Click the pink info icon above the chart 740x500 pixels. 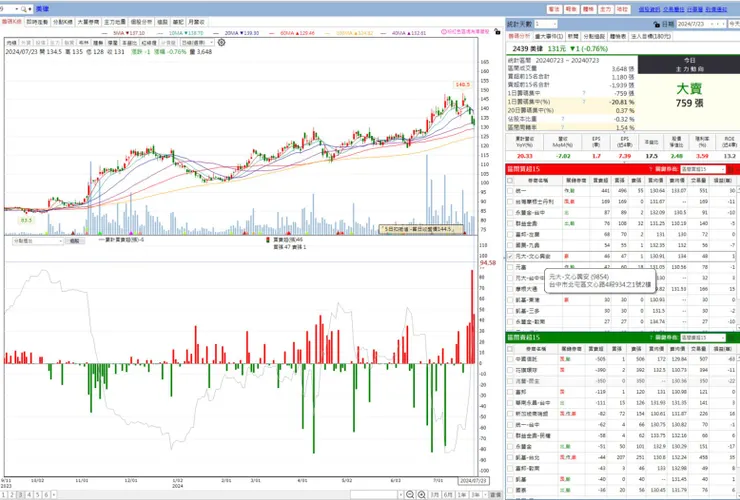[444, 32]
